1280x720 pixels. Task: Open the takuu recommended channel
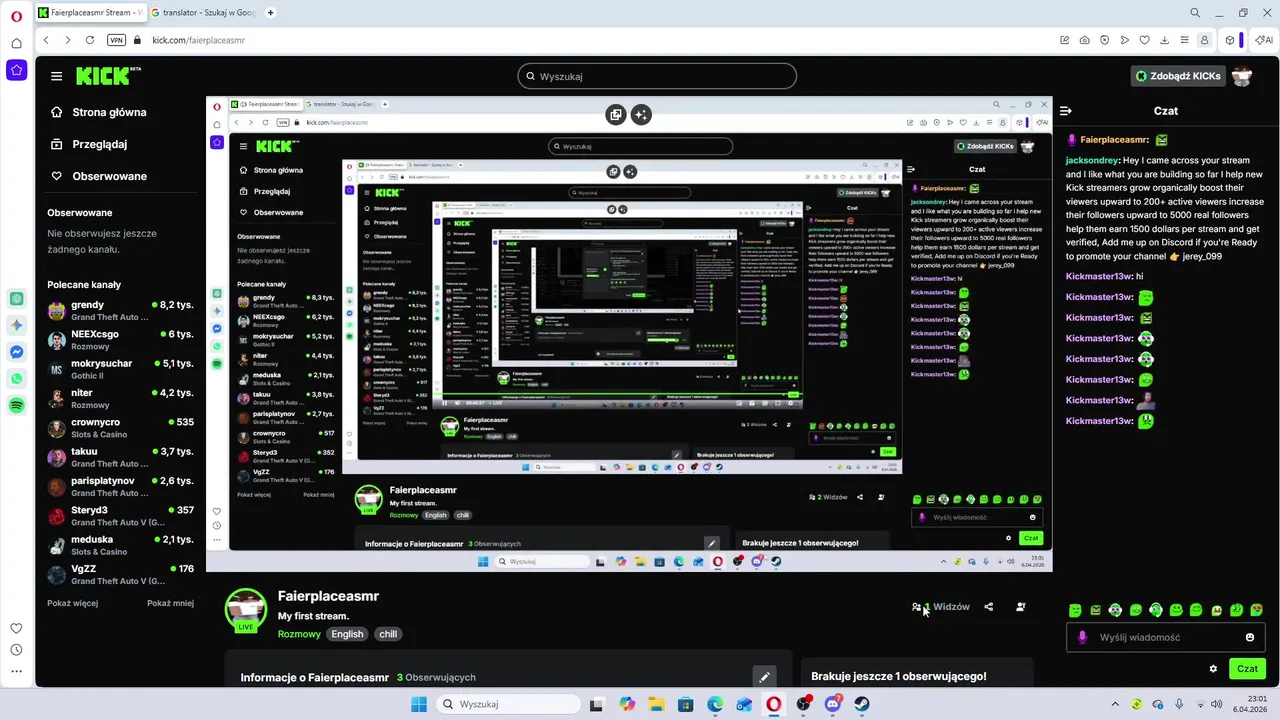[x=121, y=457]
